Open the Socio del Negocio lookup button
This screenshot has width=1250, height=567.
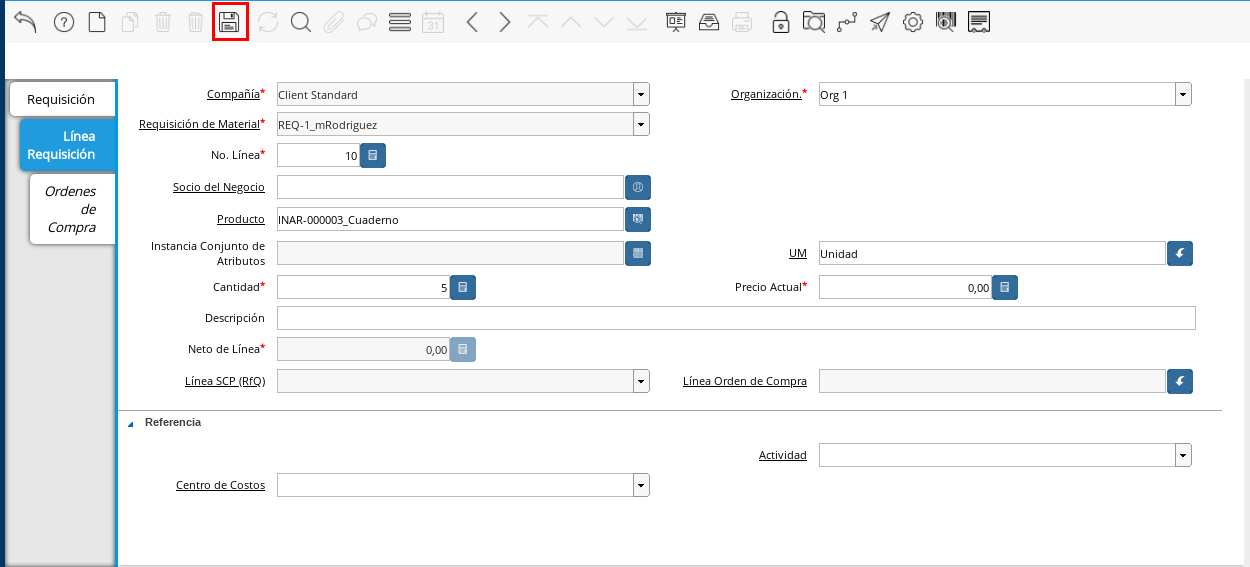[638, 187]
